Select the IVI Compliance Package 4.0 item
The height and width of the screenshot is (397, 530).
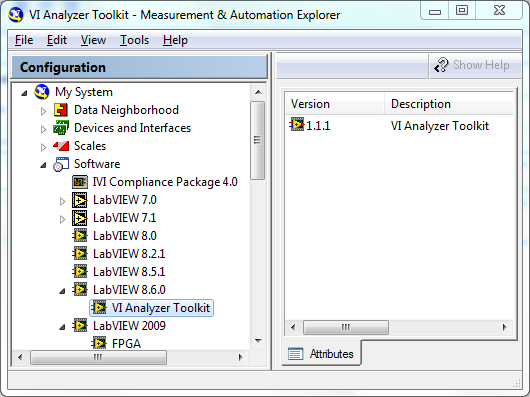coord(165,182)
